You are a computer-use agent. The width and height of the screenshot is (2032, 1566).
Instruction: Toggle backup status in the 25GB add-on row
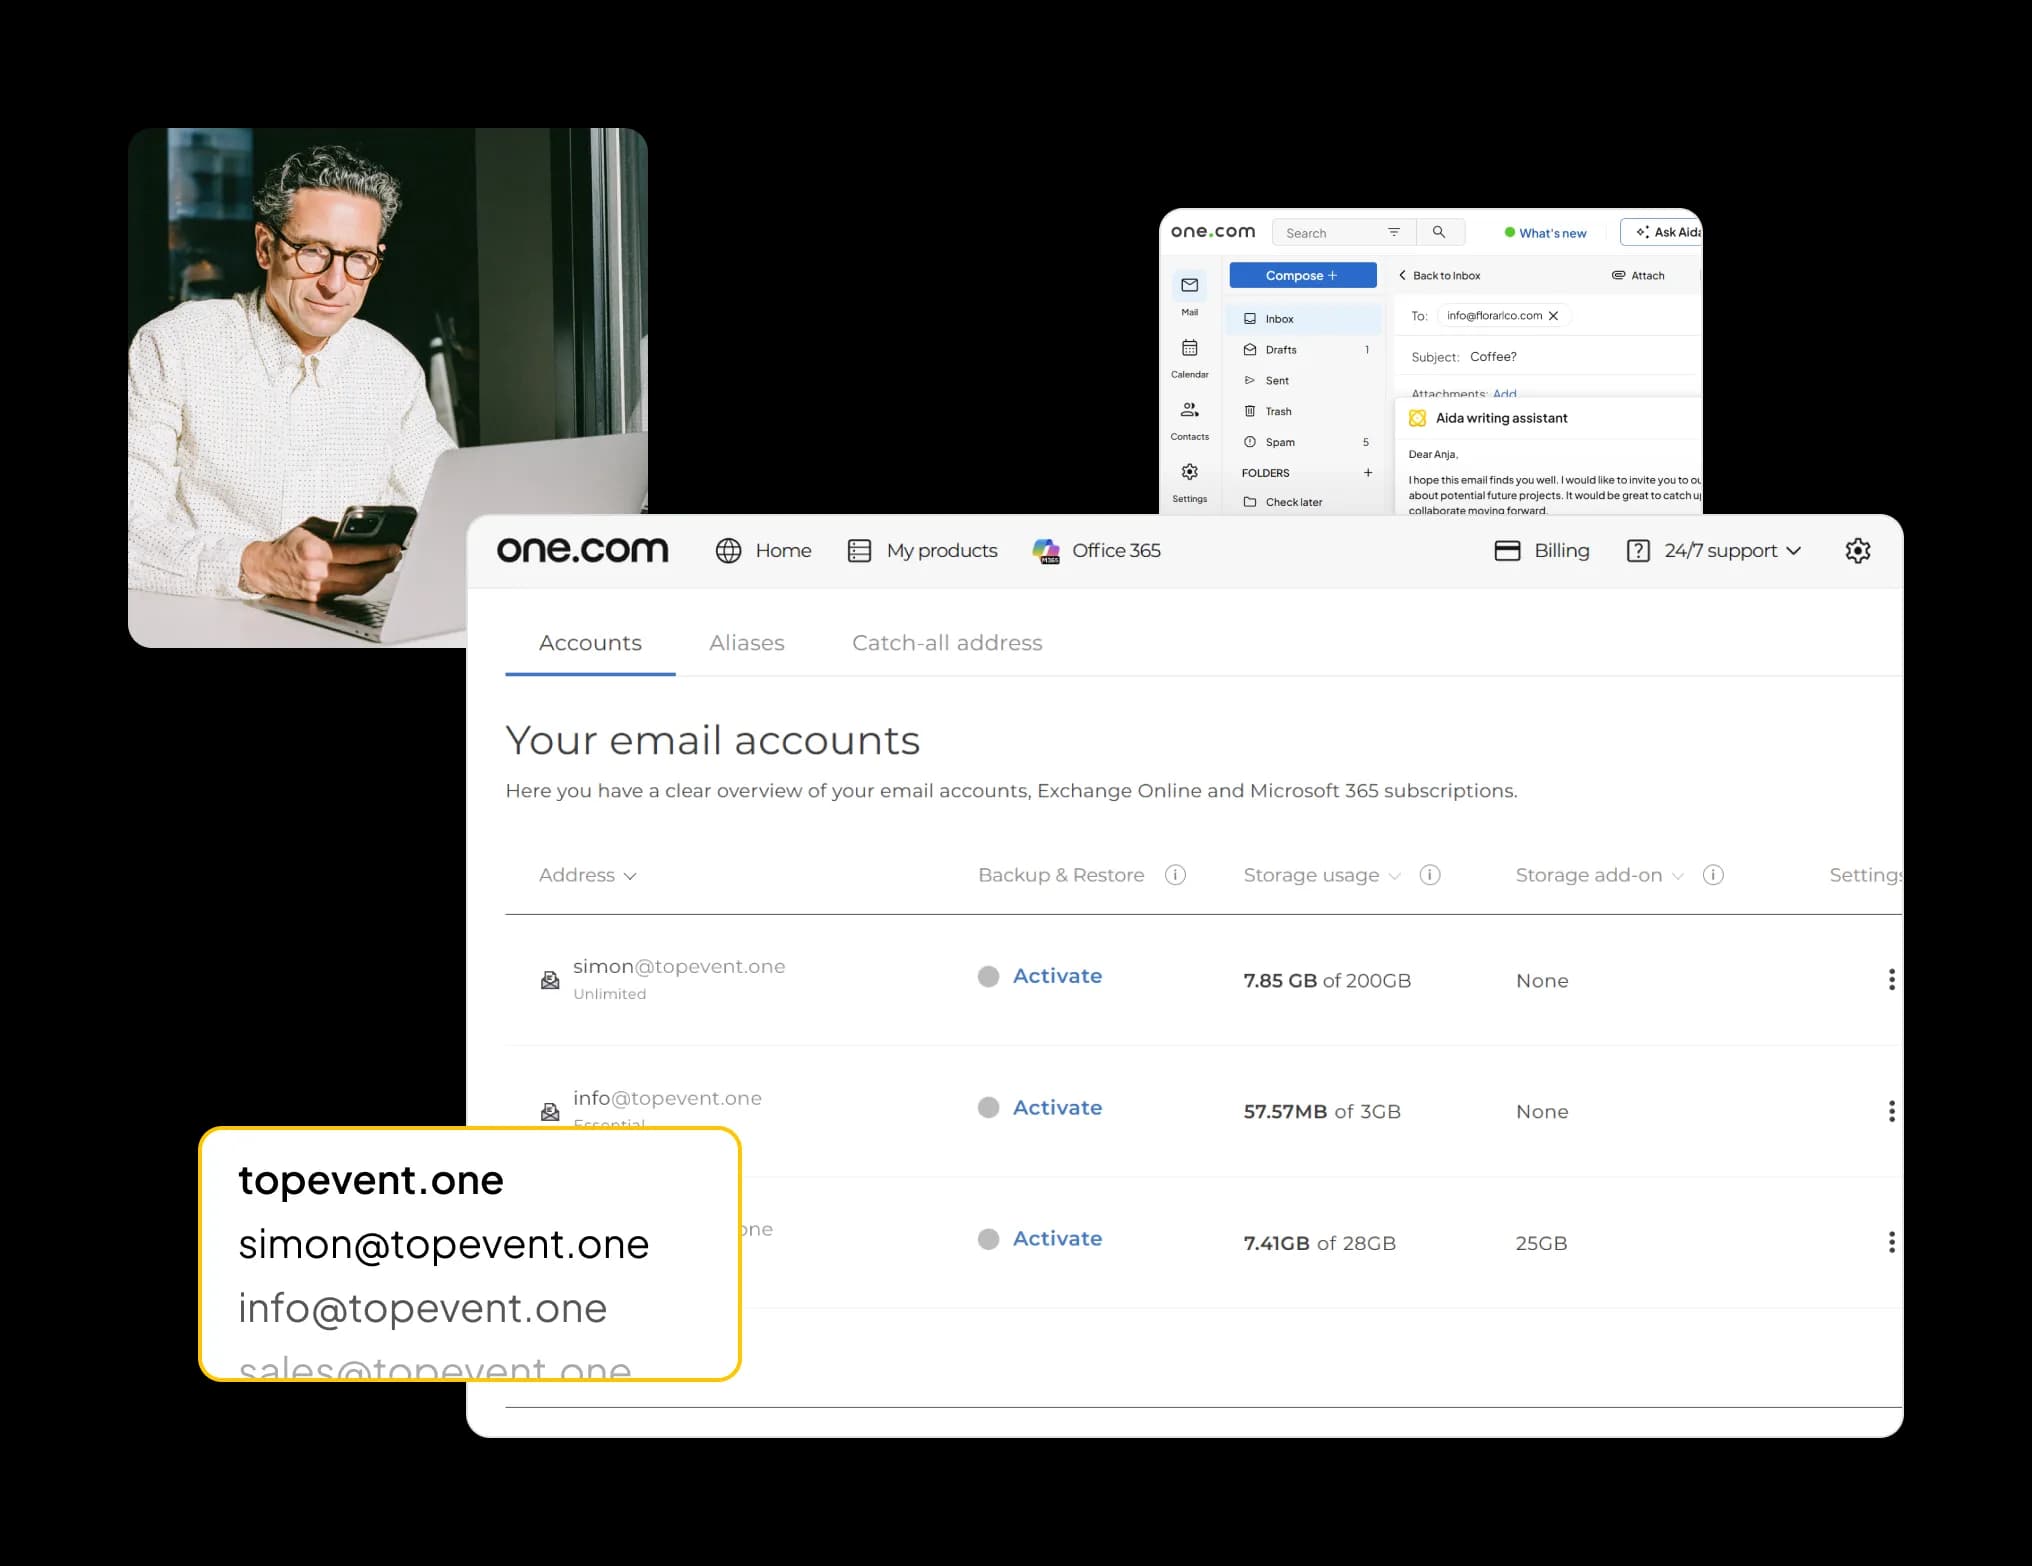988,1240
